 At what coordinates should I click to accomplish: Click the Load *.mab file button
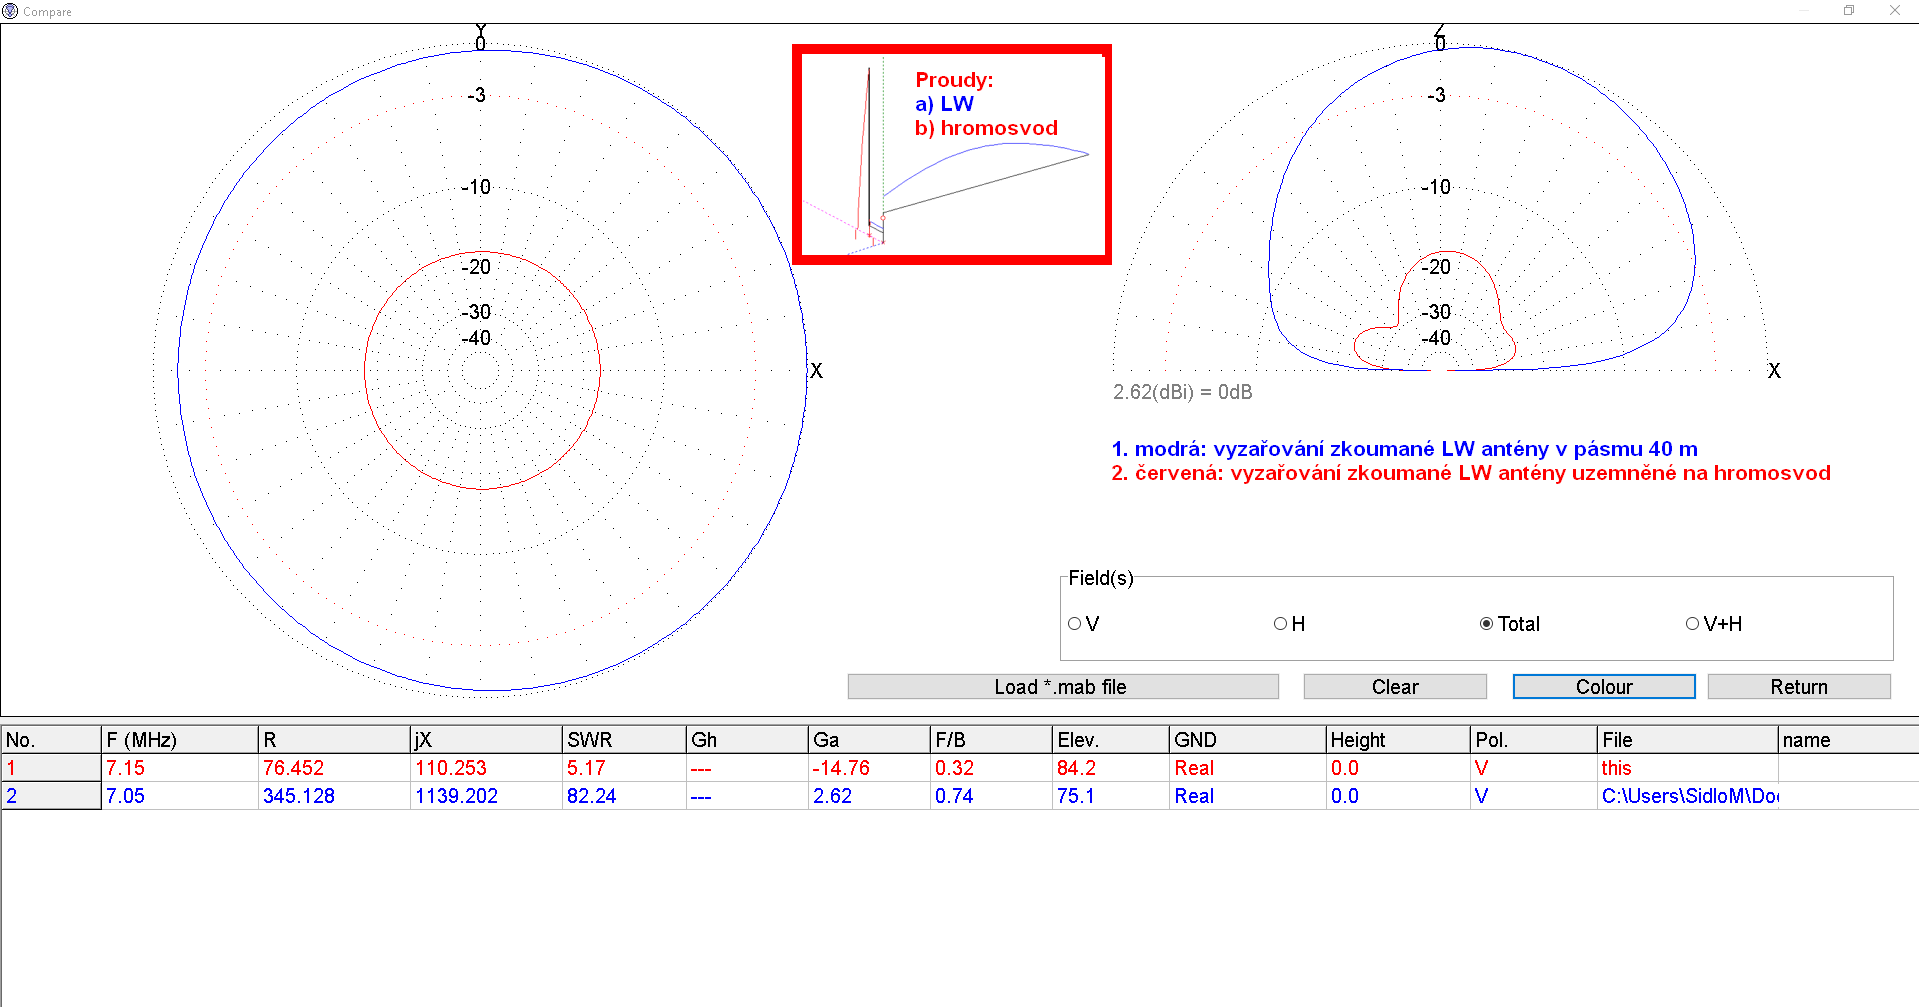tap(1062, 687)
